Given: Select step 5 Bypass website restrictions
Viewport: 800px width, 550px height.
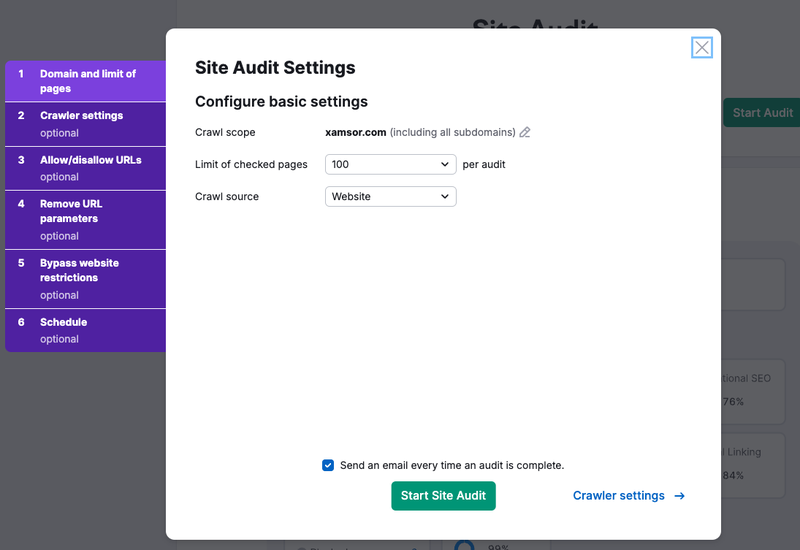Looking at the screenshot, I should pyautogui.click(x=85, y=278).
